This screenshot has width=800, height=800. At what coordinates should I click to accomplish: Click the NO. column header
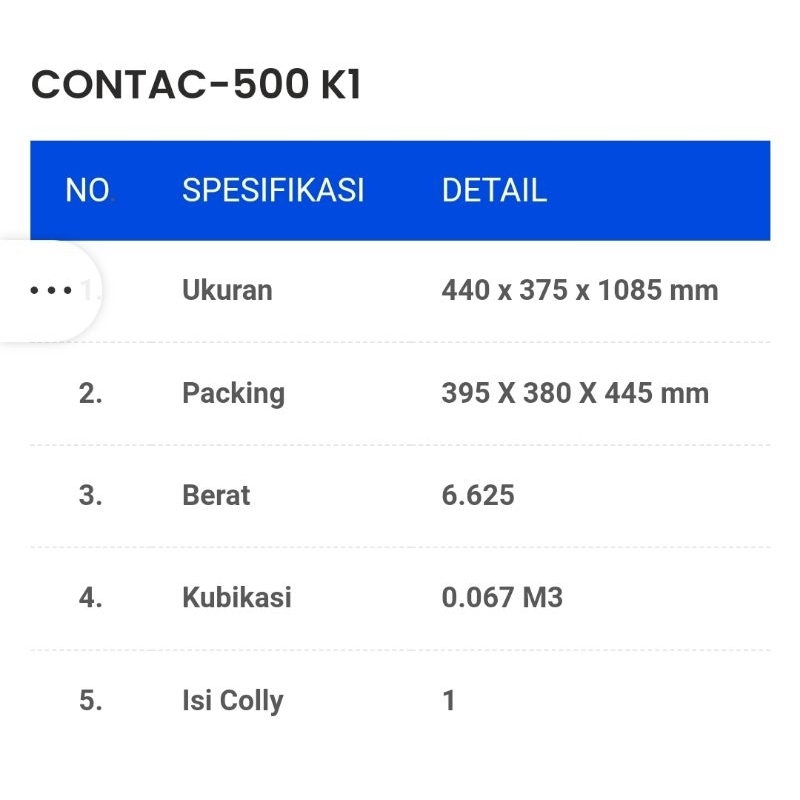tap(89, 190)
